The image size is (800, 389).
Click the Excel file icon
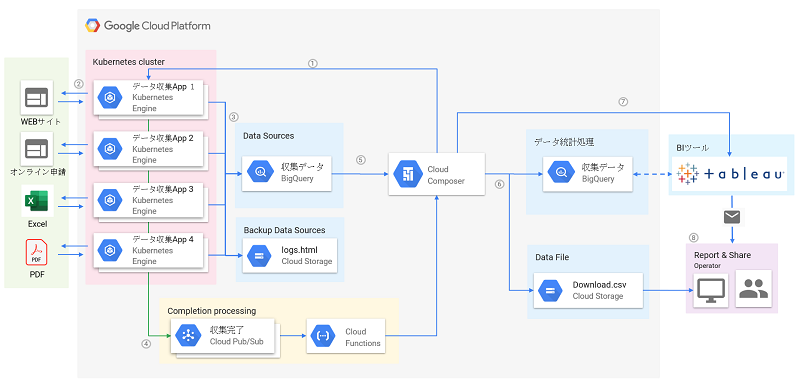coord(37,201)
